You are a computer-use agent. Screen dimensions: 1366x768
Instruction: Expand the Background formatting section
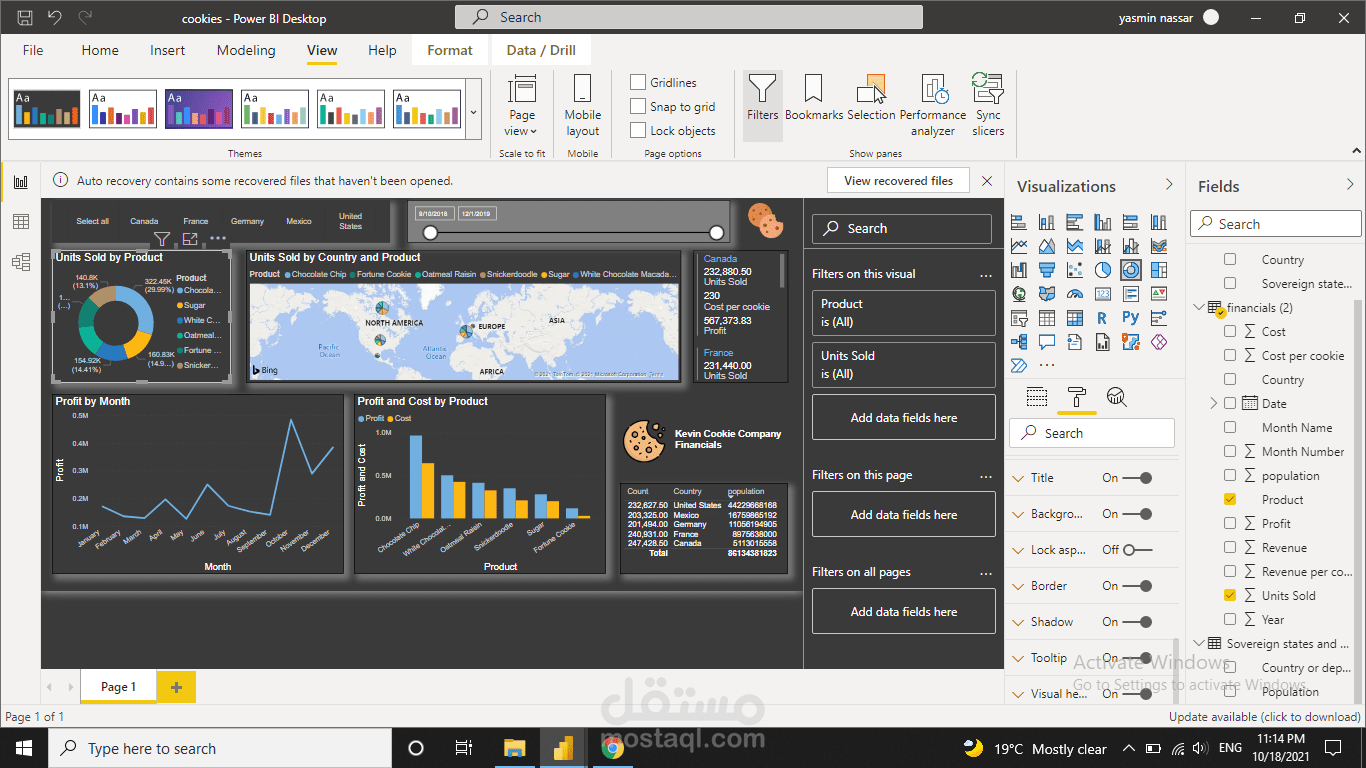click(x=1019, y=514)
